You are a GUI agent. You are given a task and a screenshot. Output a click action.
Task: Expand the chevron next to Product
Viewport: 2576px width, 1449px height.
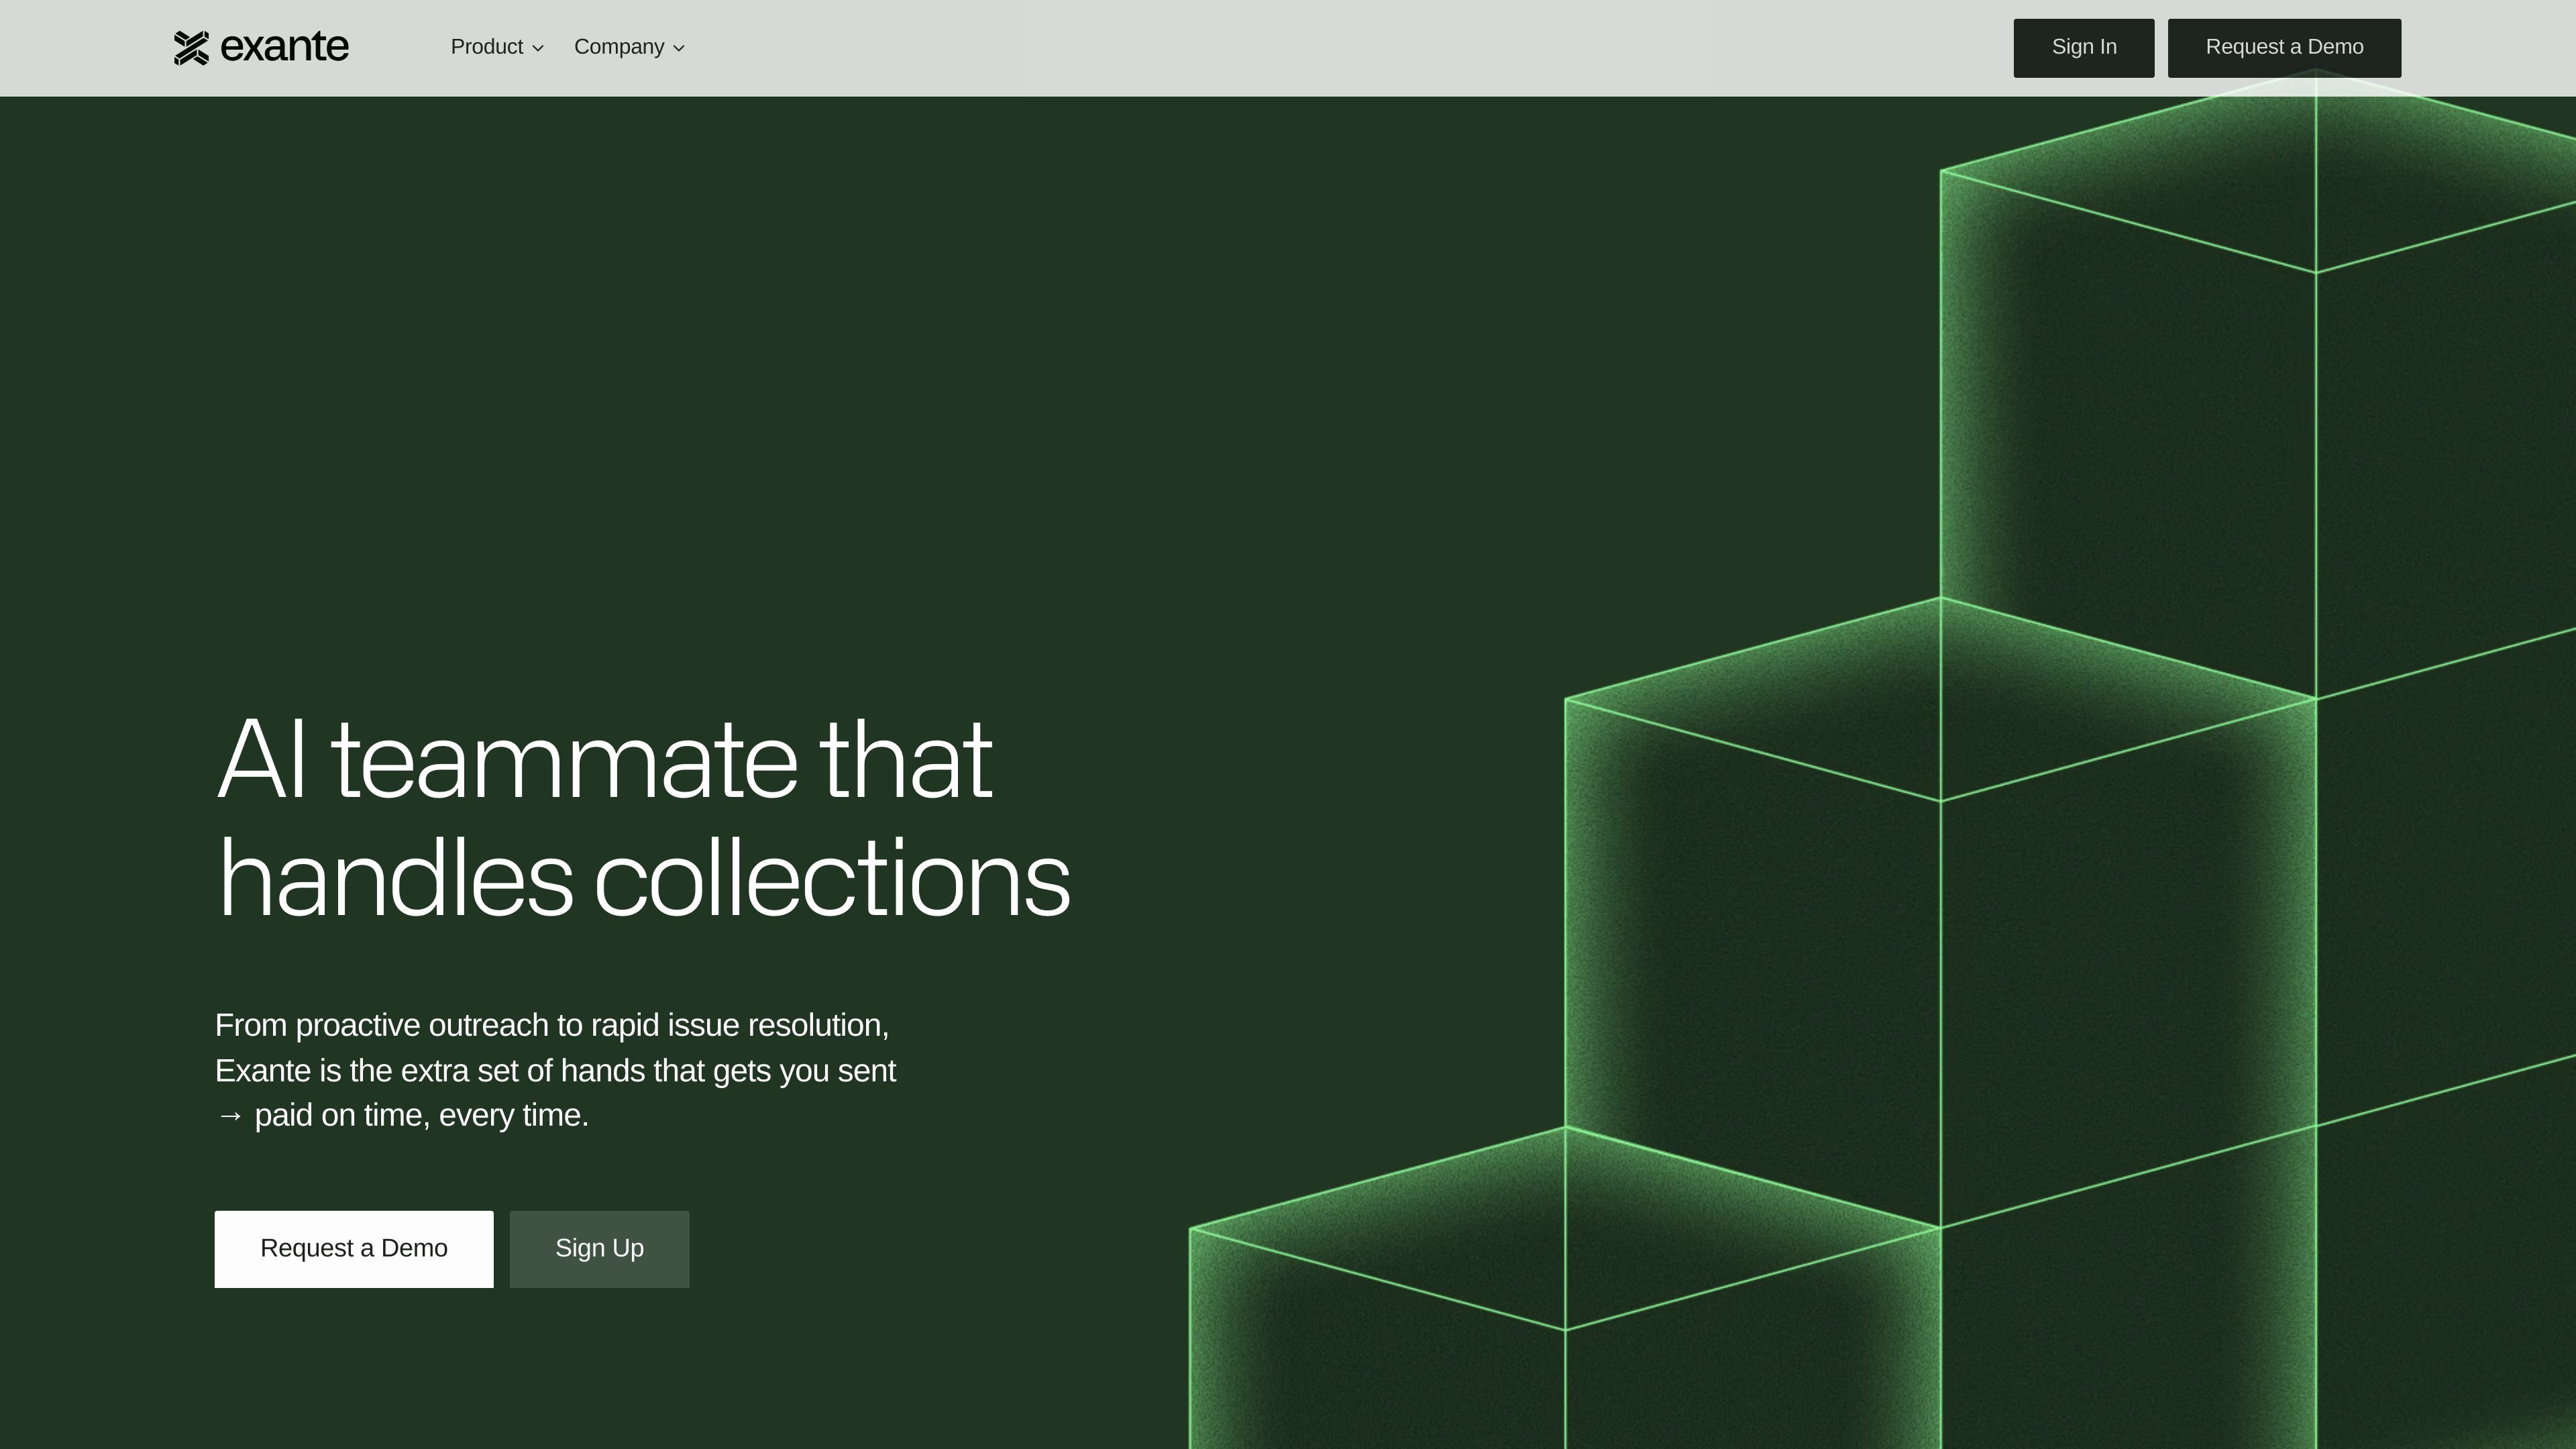(x=538, y=48)
